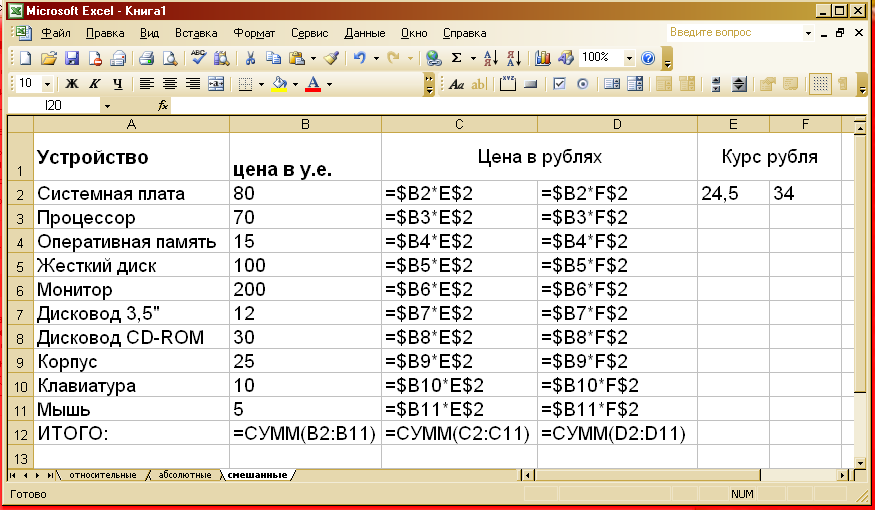Select cell with =СУММ(C2:C11)
Screen dimensions: 875x510
459,433
